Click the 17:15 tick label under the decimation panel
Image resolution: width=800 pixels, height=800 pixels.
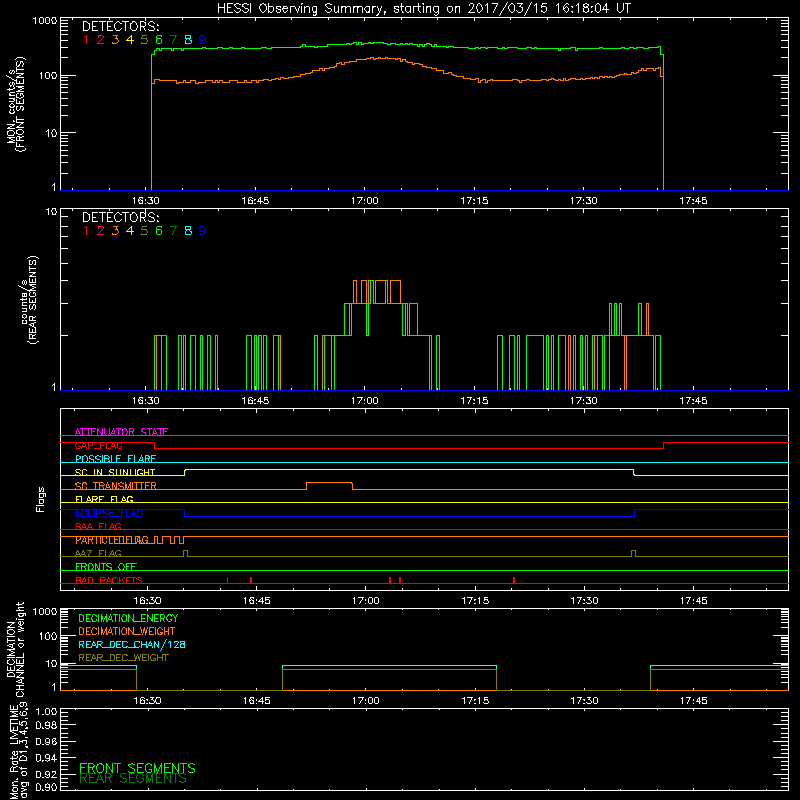(475, 701)
